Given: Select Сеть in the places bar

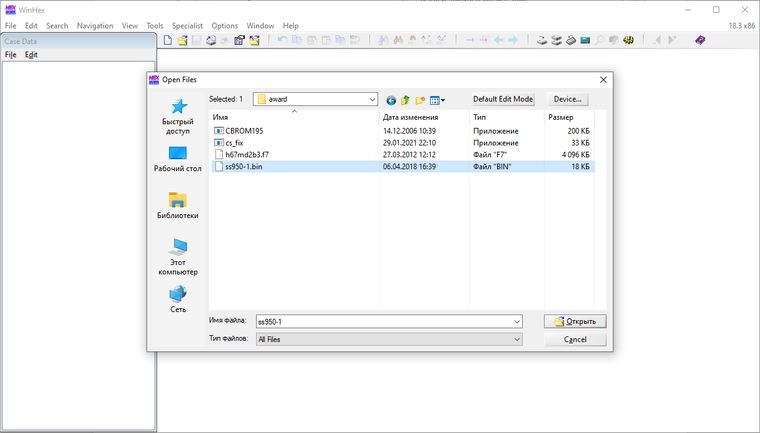Looking at the screenshot, I should [x=178, y=299].
